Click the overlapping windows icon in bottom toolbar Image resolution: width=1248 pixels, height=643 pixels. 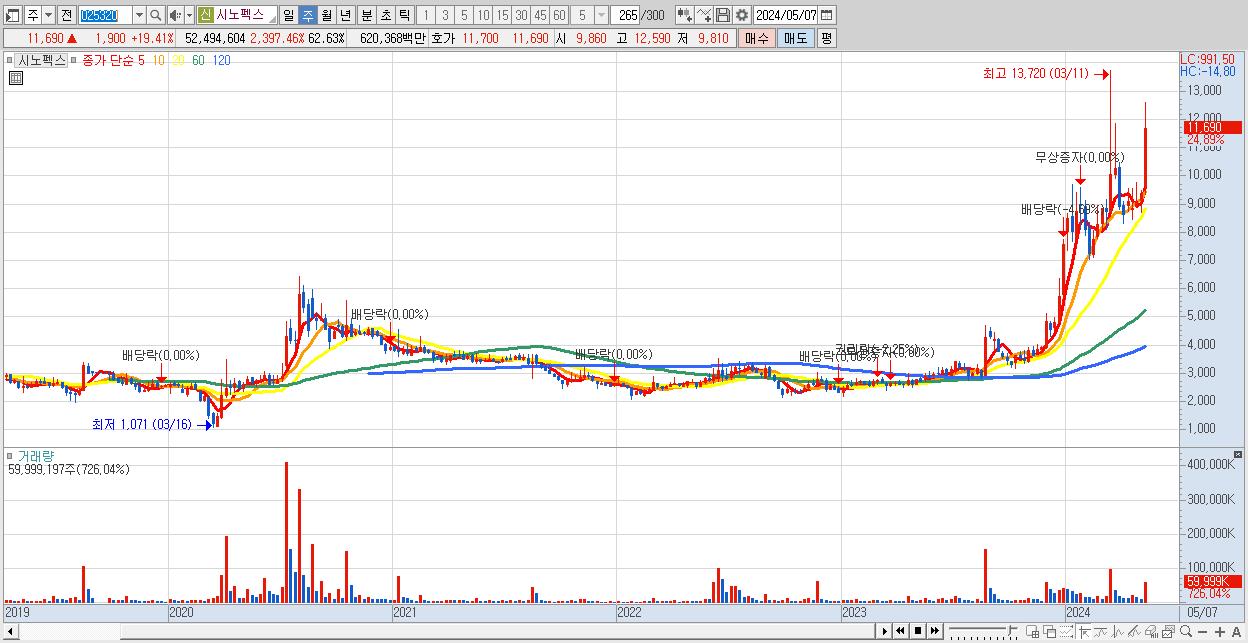[x=1050, y=632]
